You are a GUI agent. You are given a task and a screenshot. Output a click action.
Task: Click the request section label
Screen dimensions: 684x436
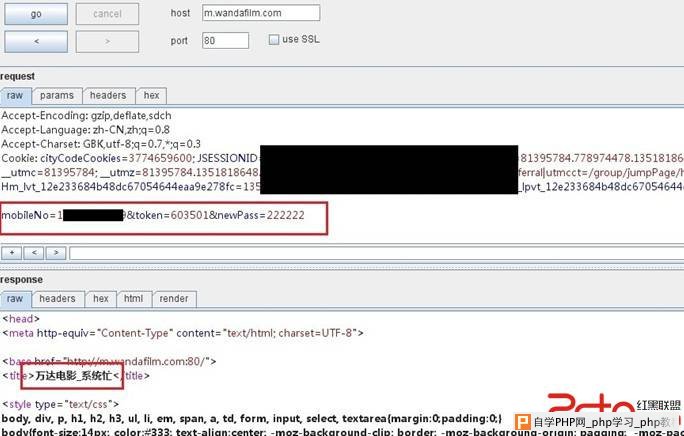coord(17,76)
